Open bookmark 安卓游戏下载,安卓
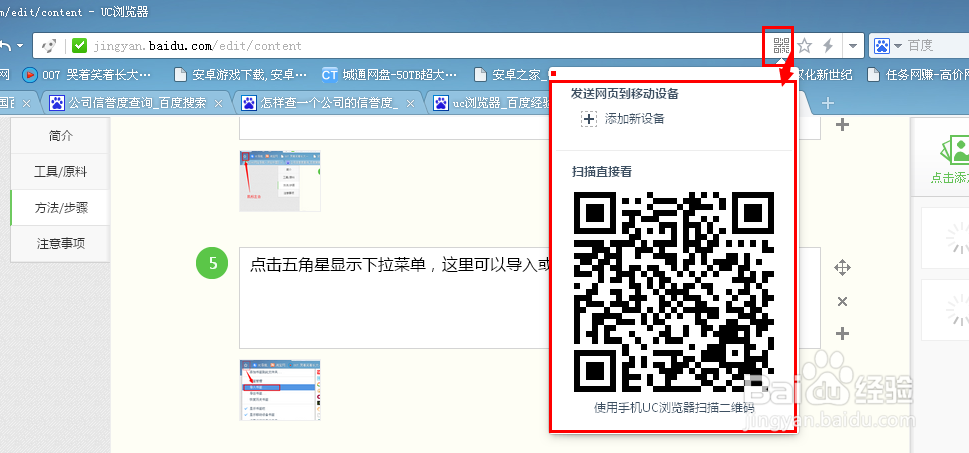Viewport: 969px width, 453px height. pos(240,75)
